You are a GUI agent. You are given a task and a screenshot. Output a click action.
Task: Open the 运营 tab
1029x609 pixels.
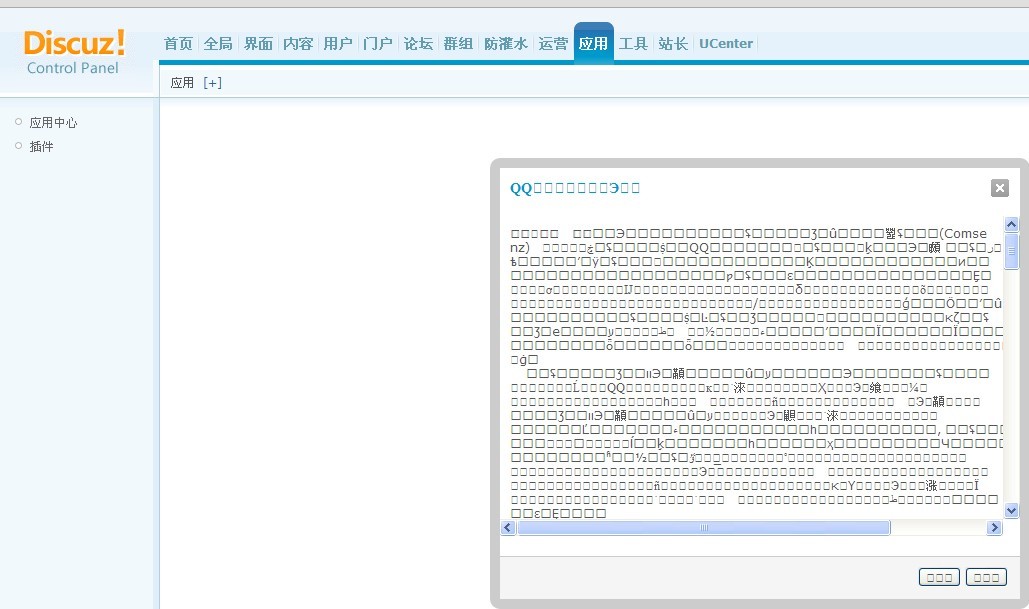point(553,43)
